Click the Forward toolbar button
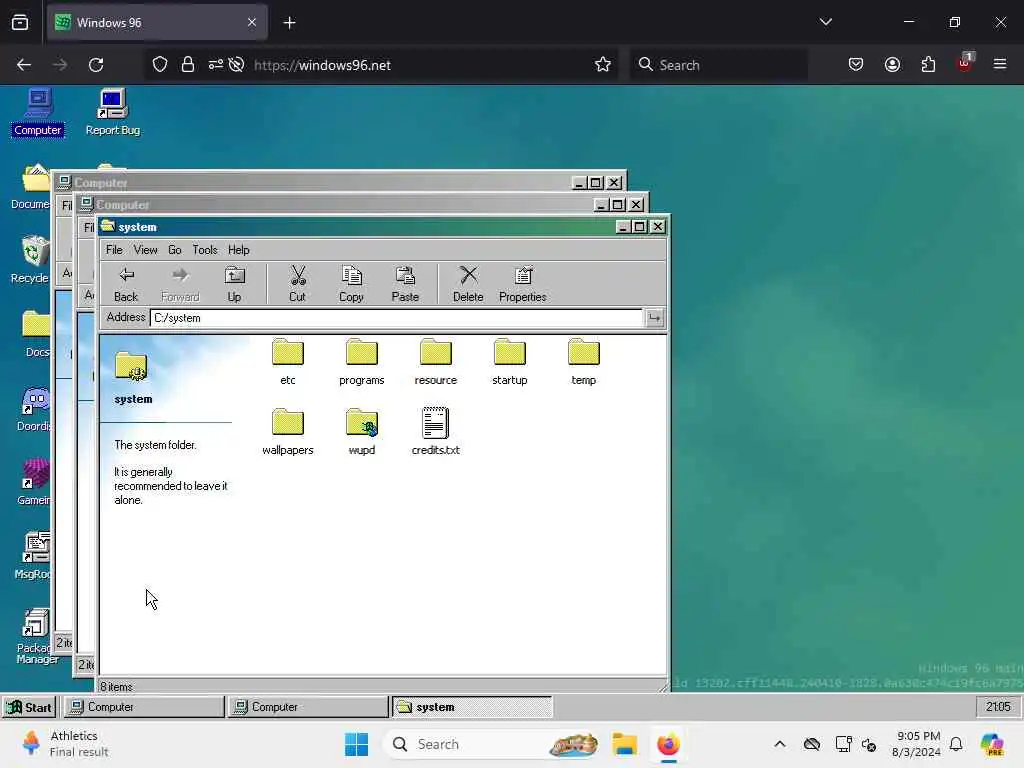The width and height of the screenshot is (1024, 768). 180,284
